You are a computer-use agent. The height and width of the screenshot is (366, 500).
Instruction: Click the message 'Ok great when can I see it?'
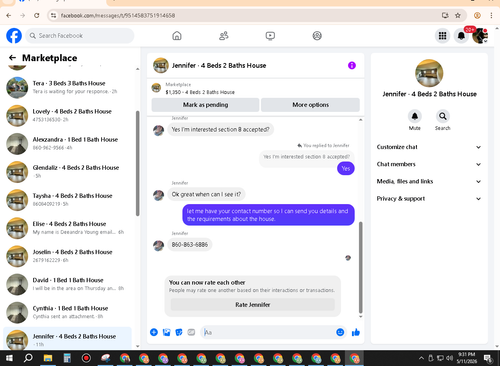[x=206, y=194]
